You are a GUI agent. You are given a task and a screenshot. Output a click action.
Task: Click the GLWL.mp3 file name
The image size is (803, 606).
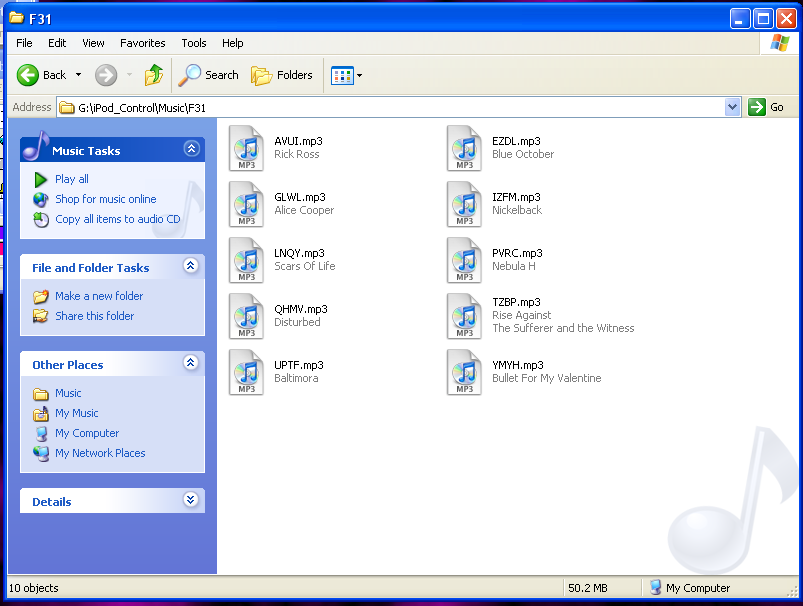tap(300, 197)
